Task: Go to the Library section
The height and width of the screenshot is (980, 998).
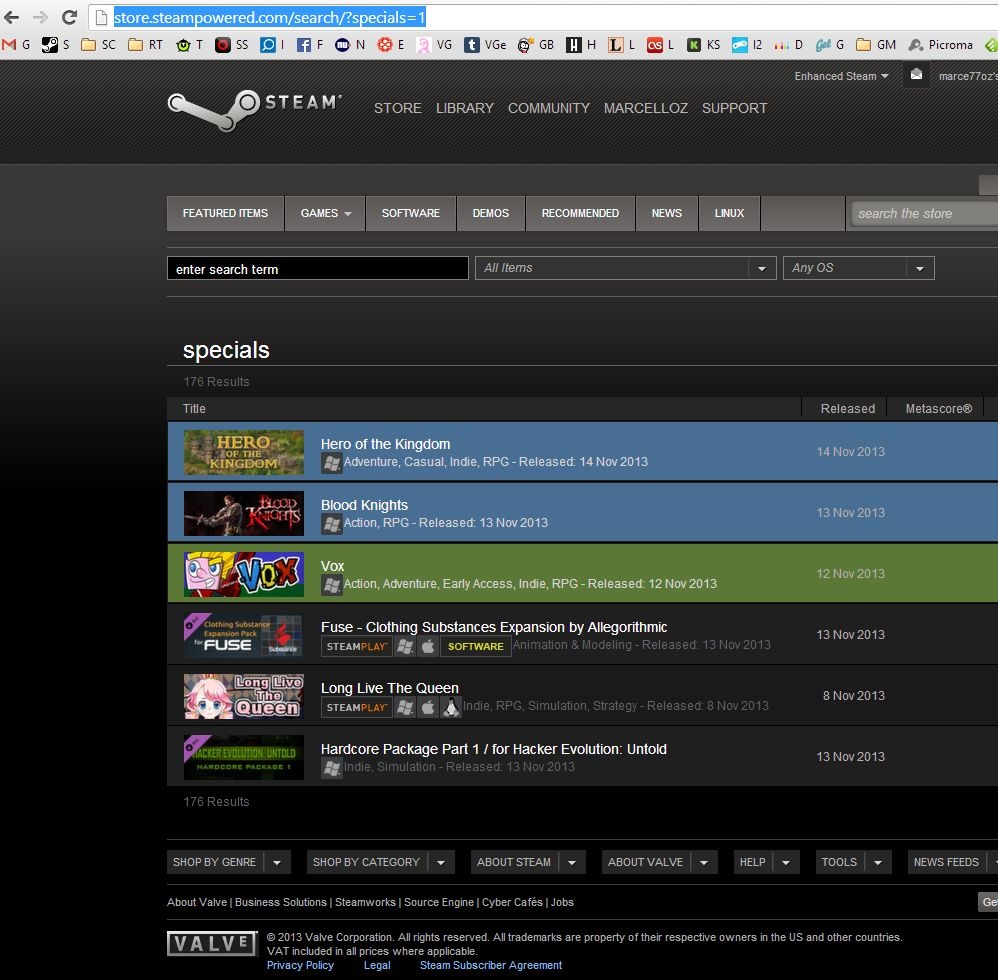Action: coord(465,108)
